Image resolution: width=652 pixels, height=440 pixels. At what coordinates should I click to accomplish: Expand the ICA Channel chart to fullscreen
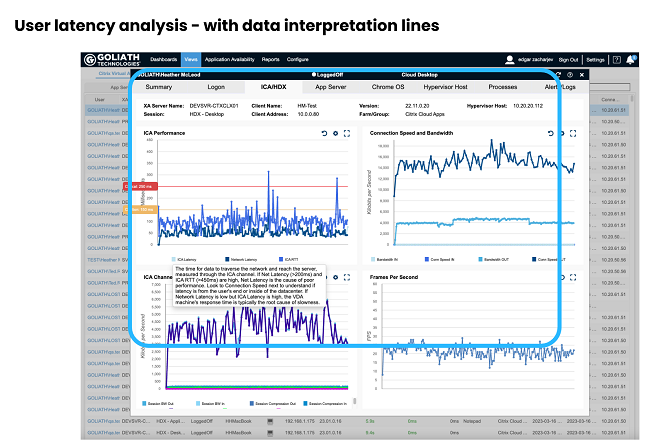pos(347,277)
